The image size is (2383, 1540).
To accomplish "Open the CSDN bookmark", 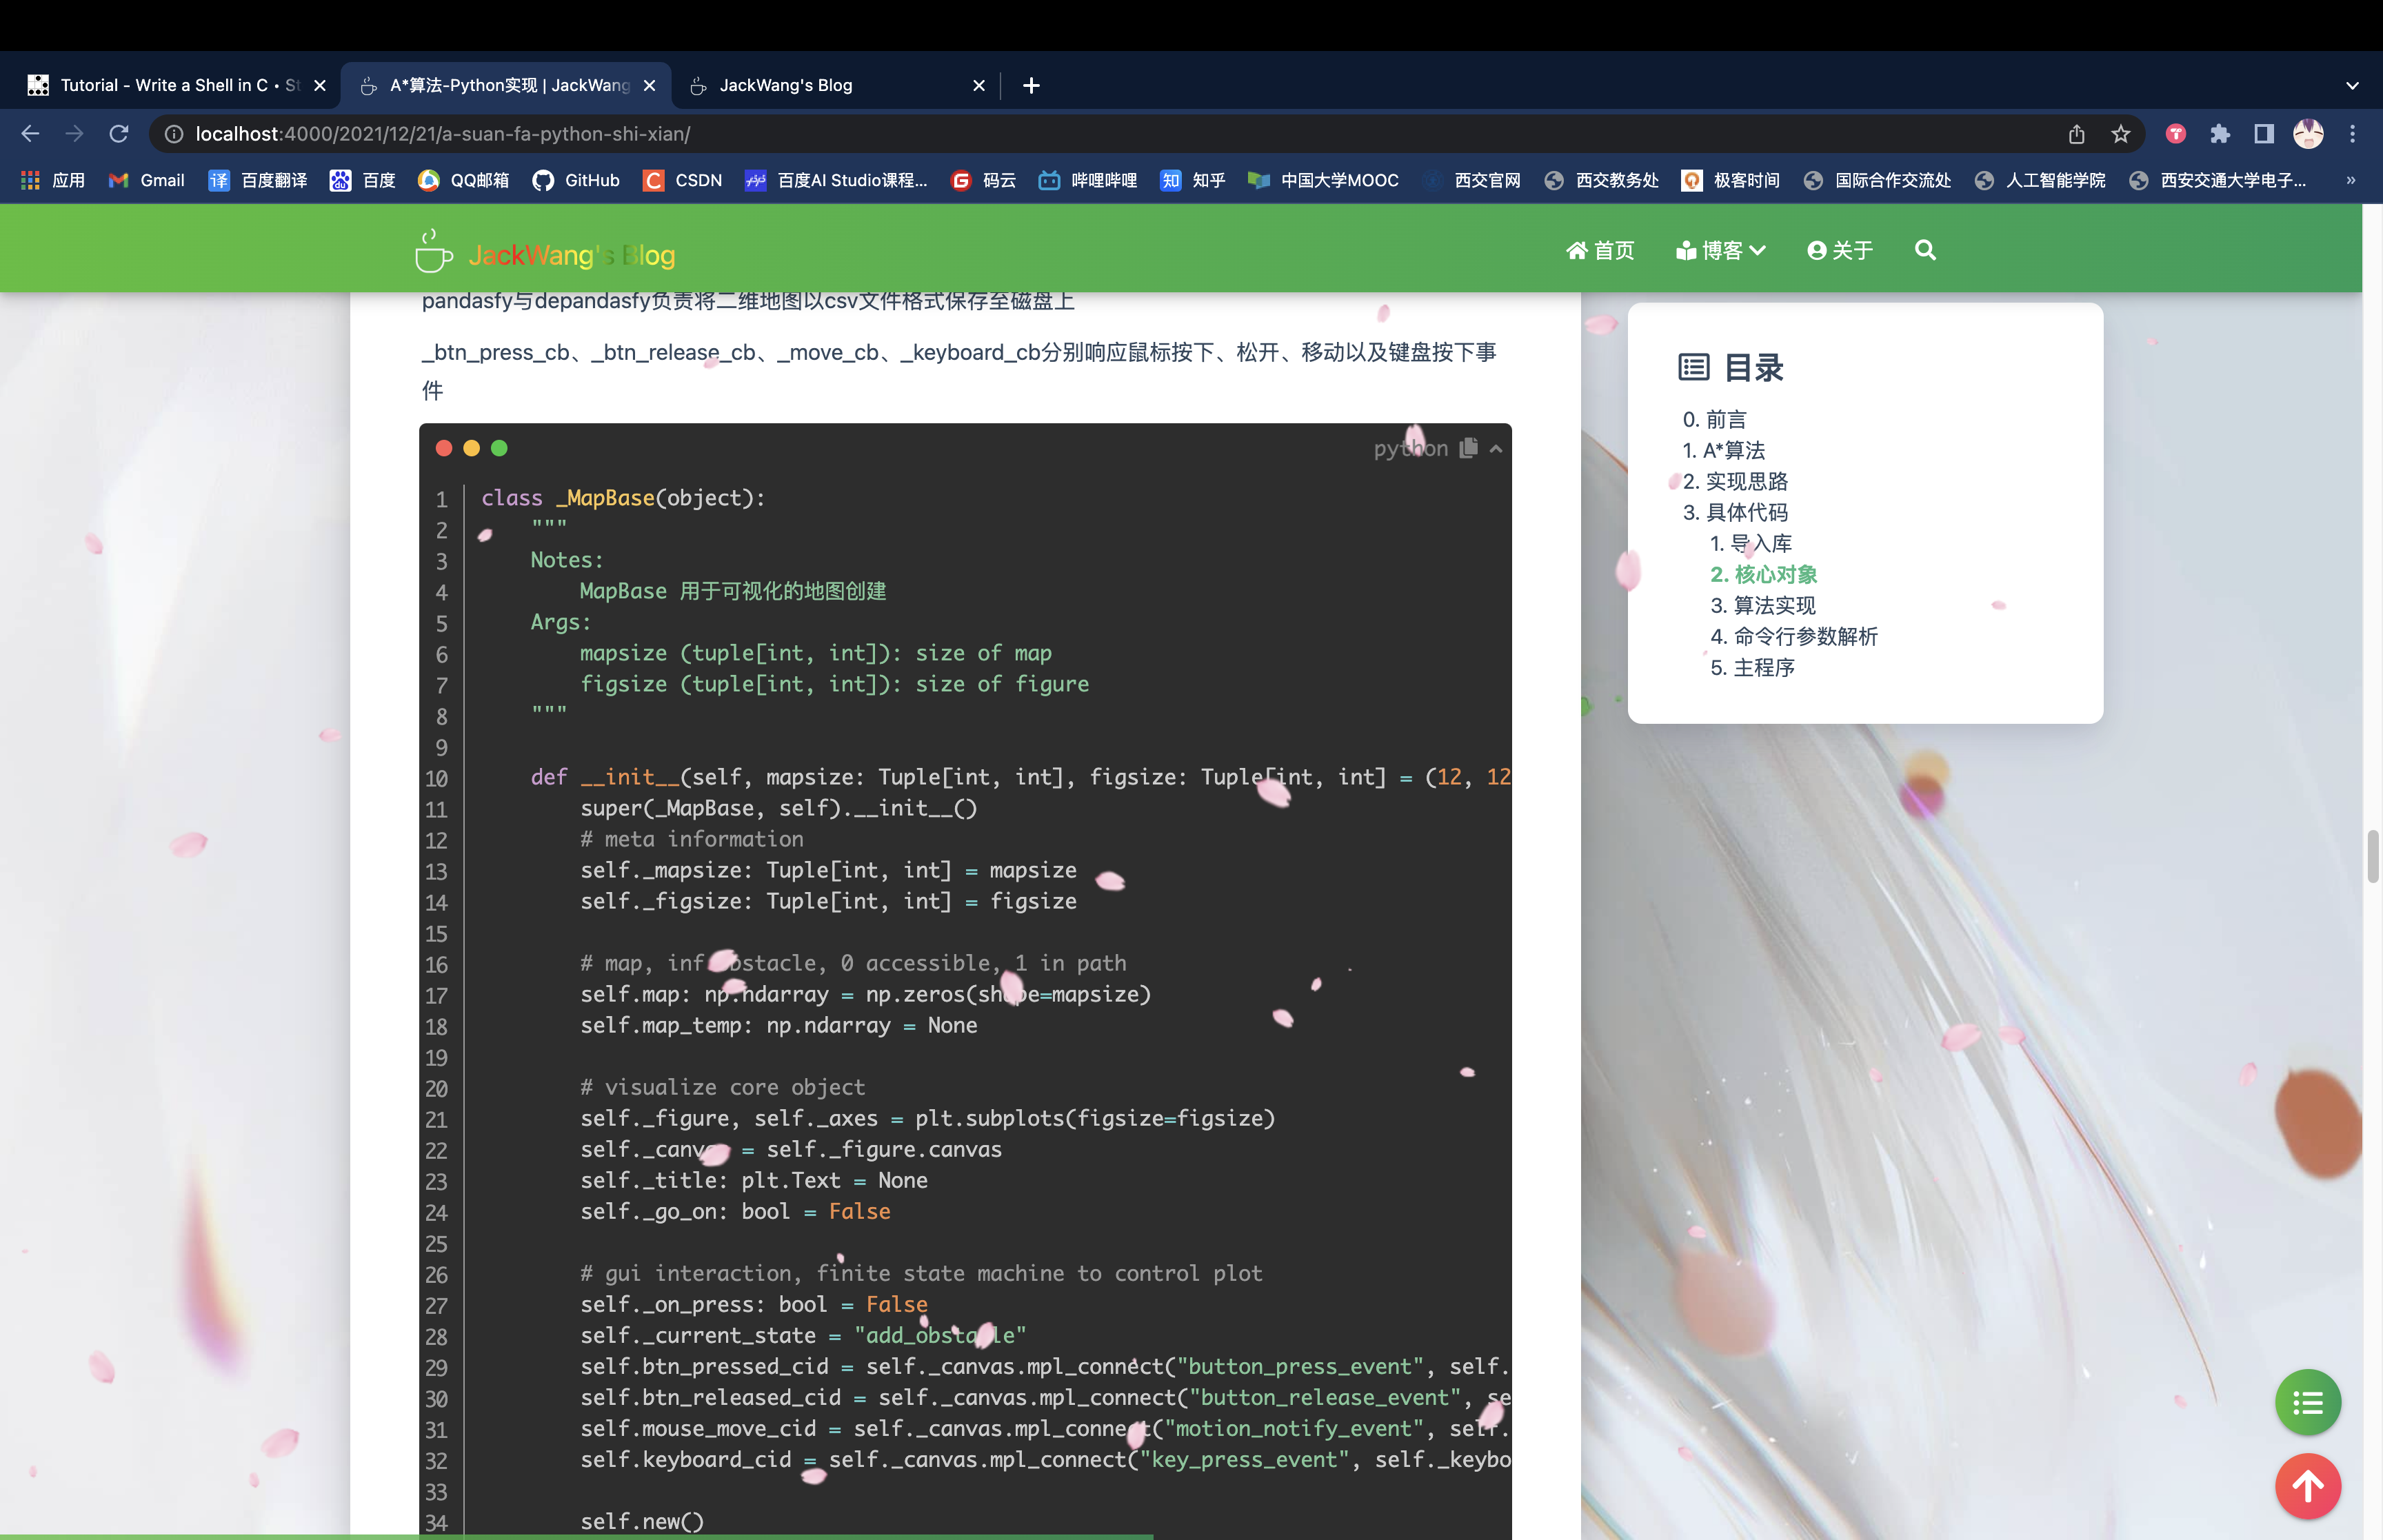I will (683, 180).
